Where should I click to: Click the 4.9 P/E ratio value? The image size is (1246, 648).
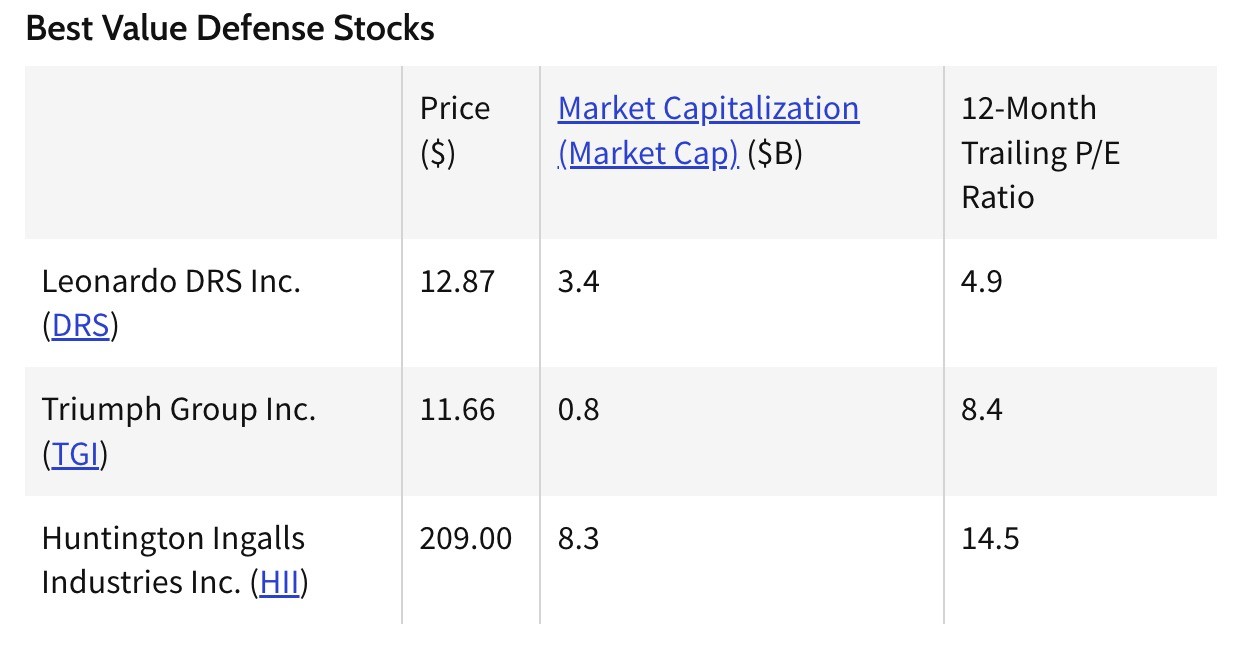pos(982,282)
